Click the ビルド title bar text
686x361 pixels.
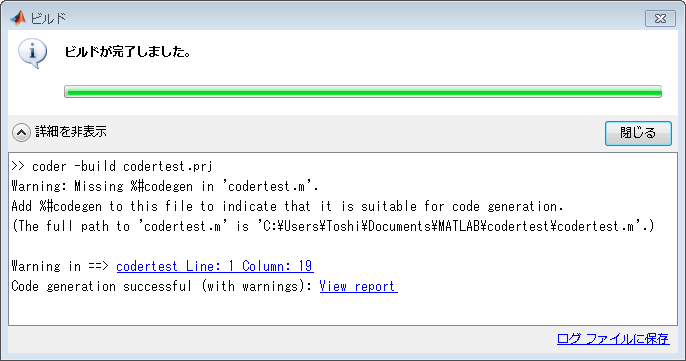click(48, 19)
